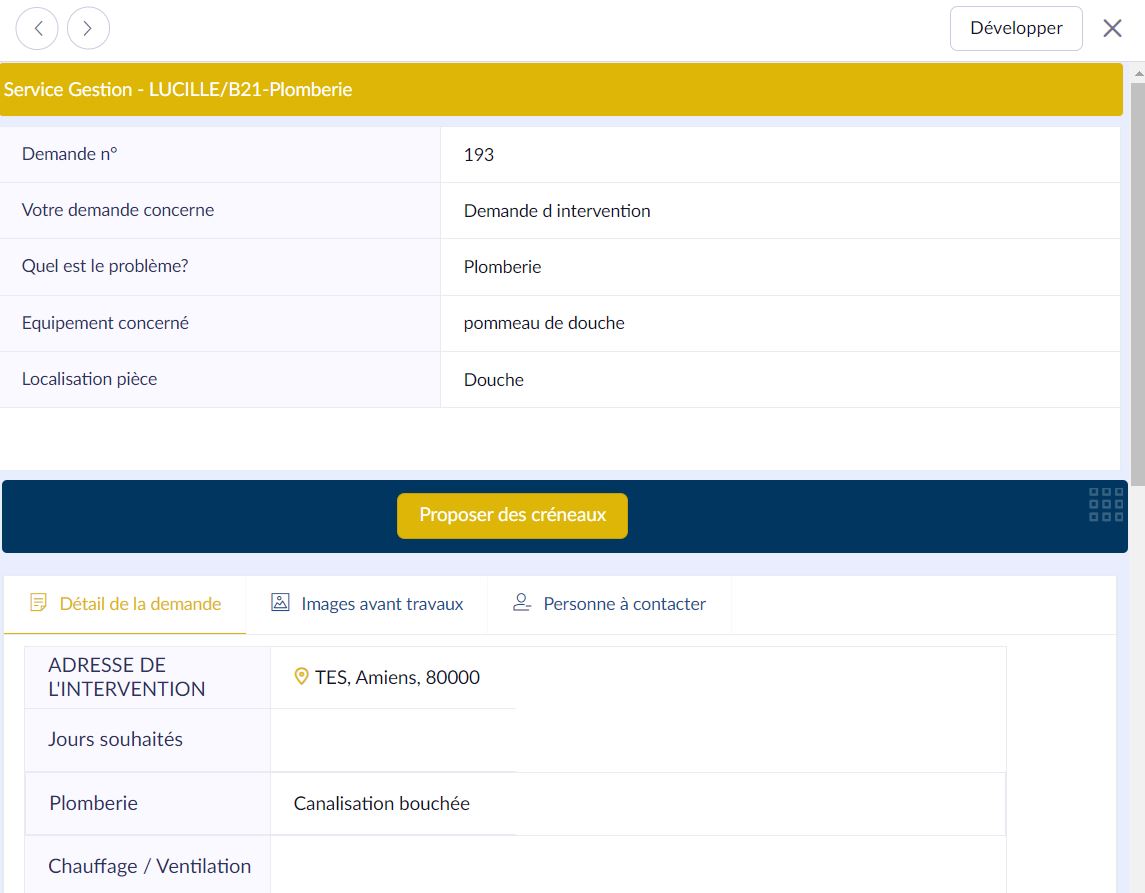
Task: Click the Douche value in Localisation pièce
Action: coord(494,380)
